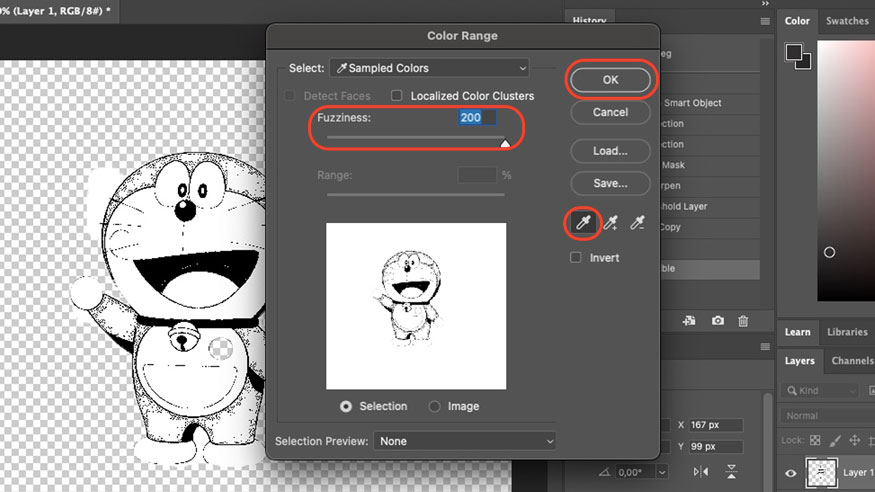
Task: Click OK in Color Range dialog
Action: 610,80
